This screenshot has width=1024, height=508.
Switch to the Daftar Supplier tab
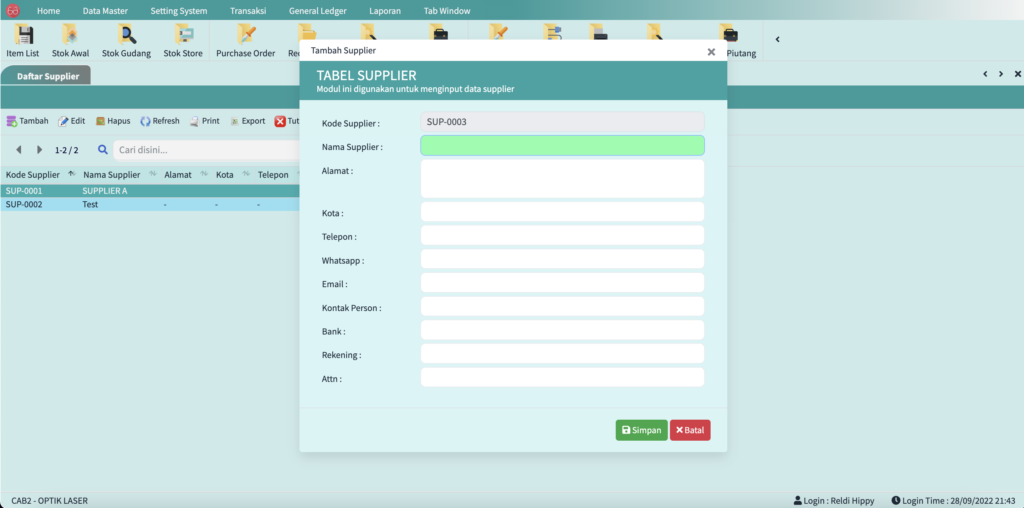pyautogui.click(x=47, y=76)
